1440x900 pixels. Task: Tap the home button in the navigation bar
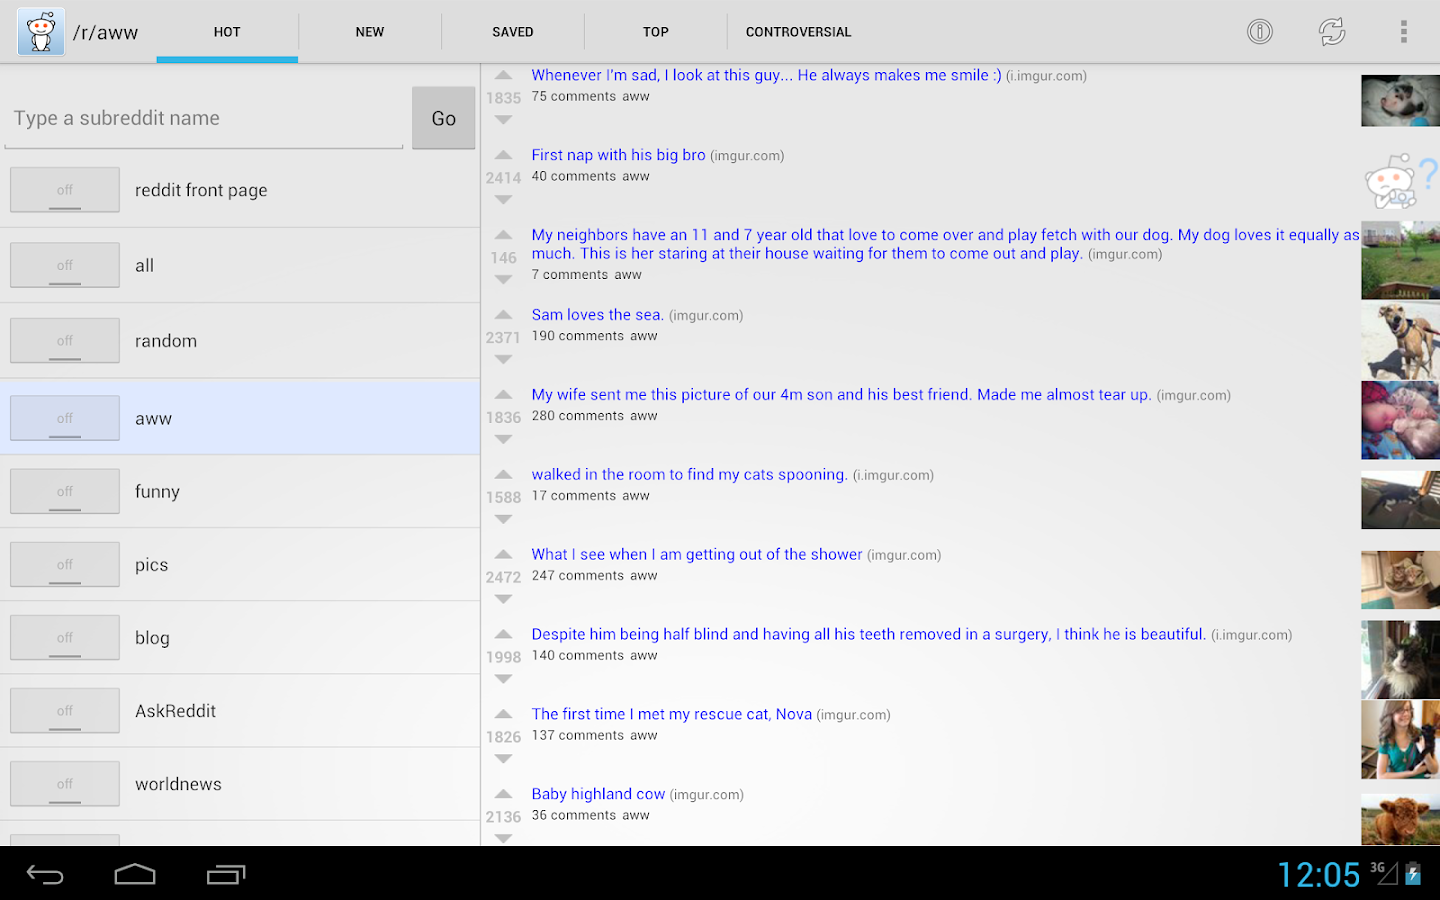click(135, 873)
